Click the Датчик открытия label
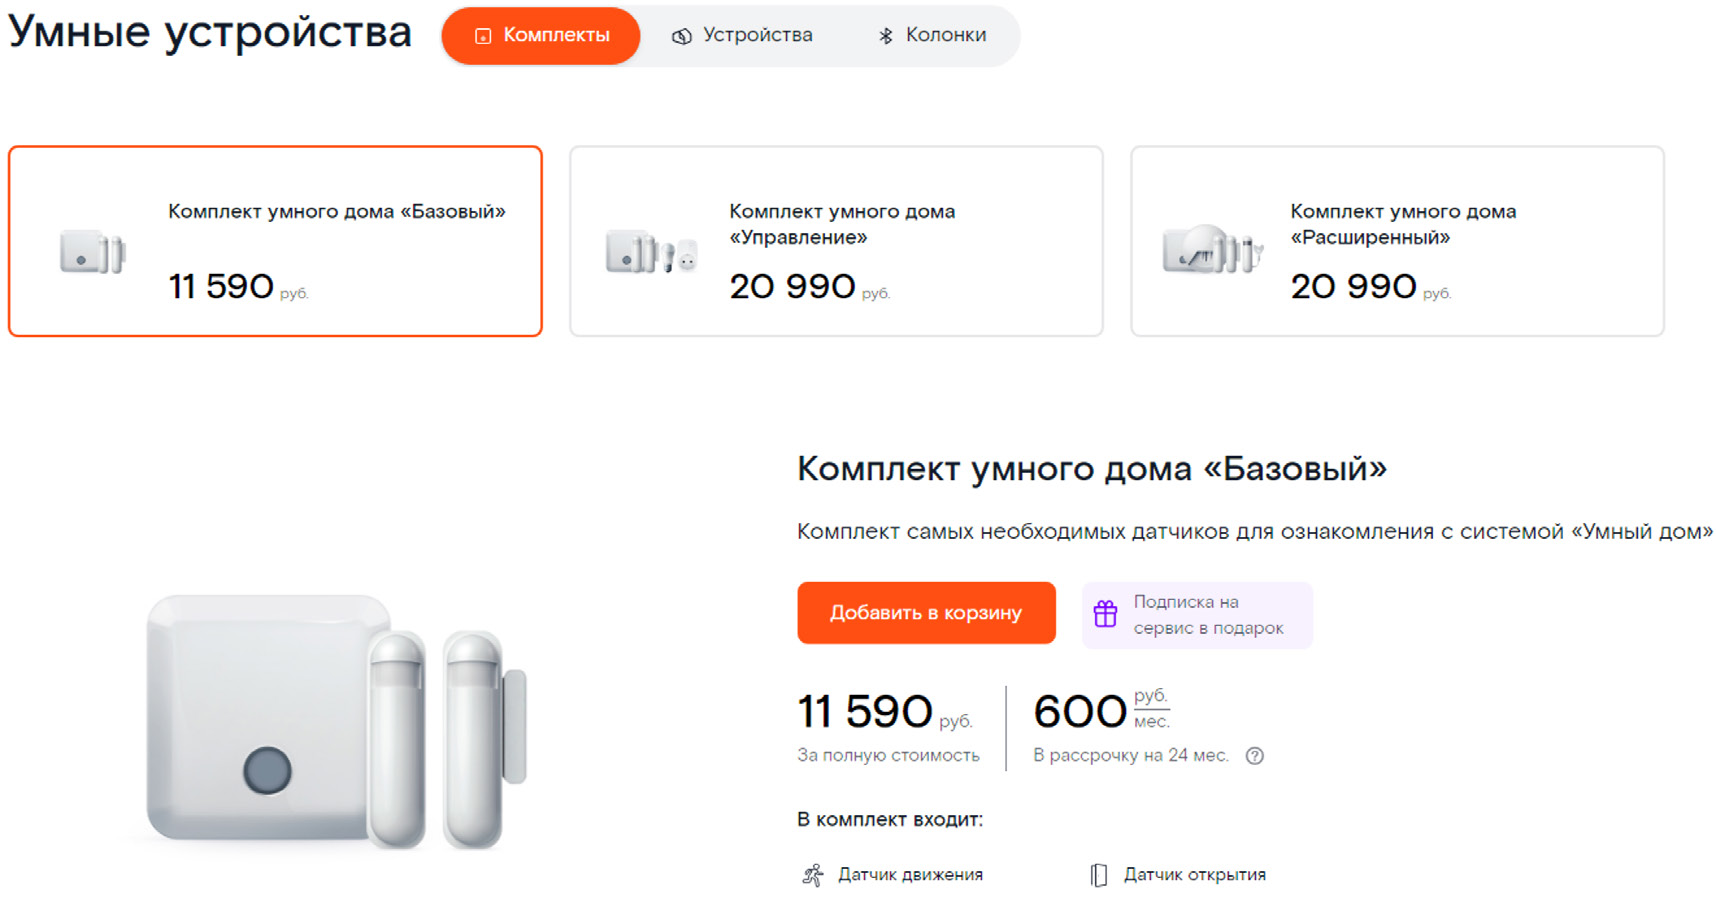 pos(1194,875)
